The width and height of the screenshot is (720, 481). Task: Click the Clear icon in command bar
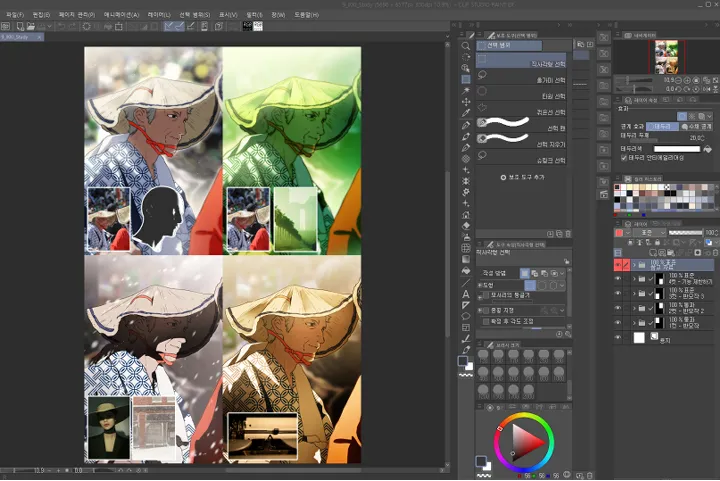[x=86, y=27]
